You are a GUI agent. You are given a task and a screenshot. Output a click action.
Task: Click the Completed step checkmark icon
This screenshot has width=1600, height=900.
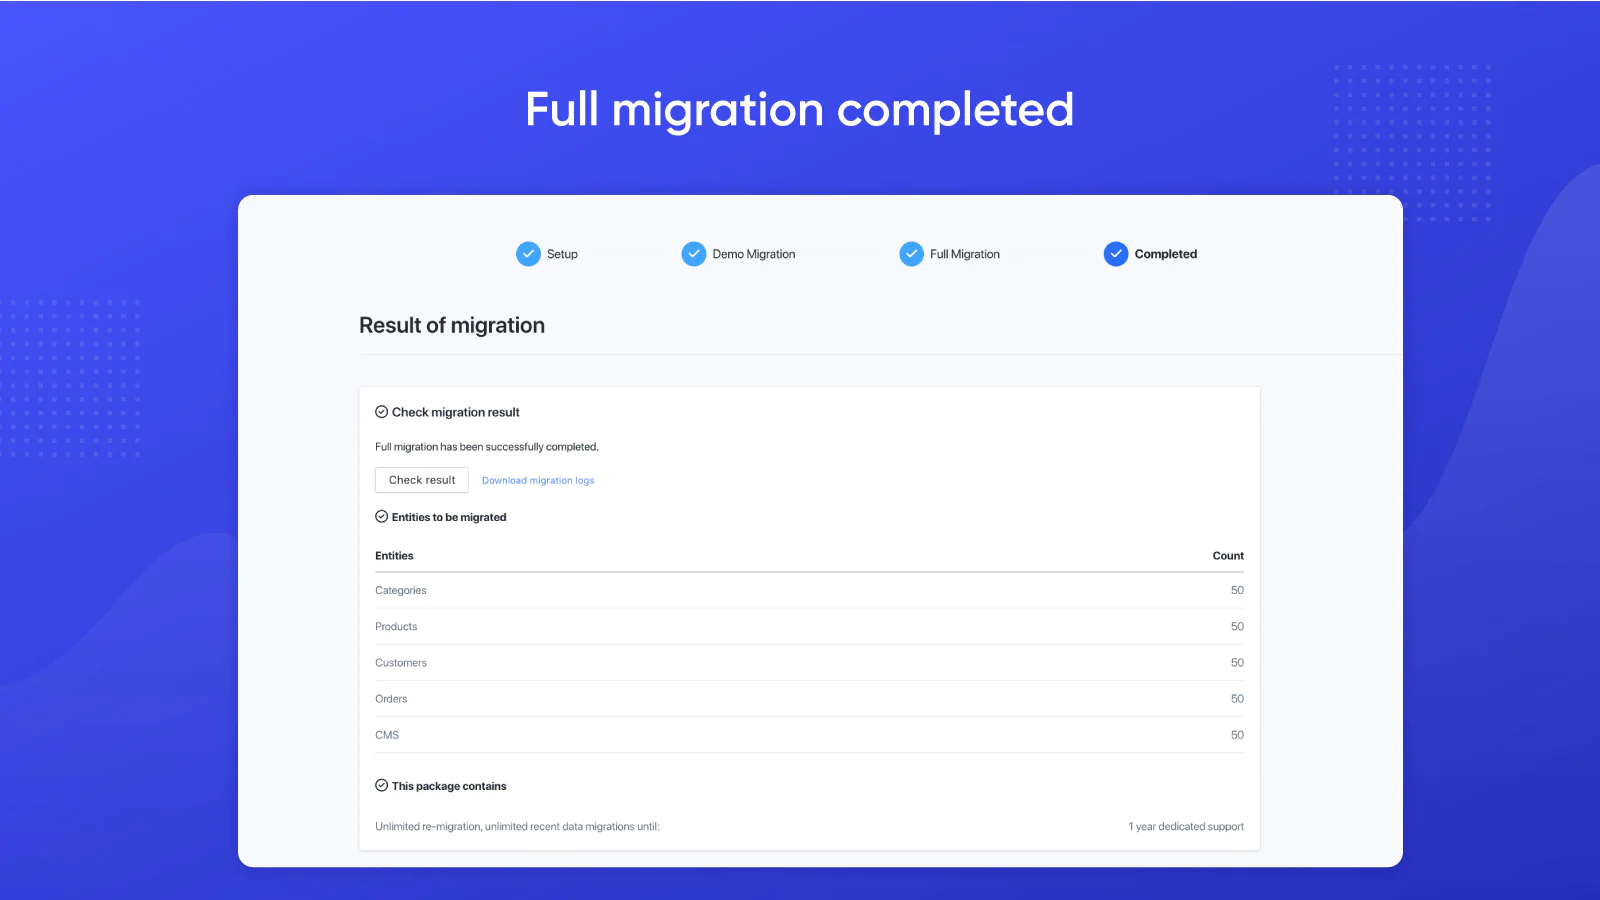(x=1116, y=254)
